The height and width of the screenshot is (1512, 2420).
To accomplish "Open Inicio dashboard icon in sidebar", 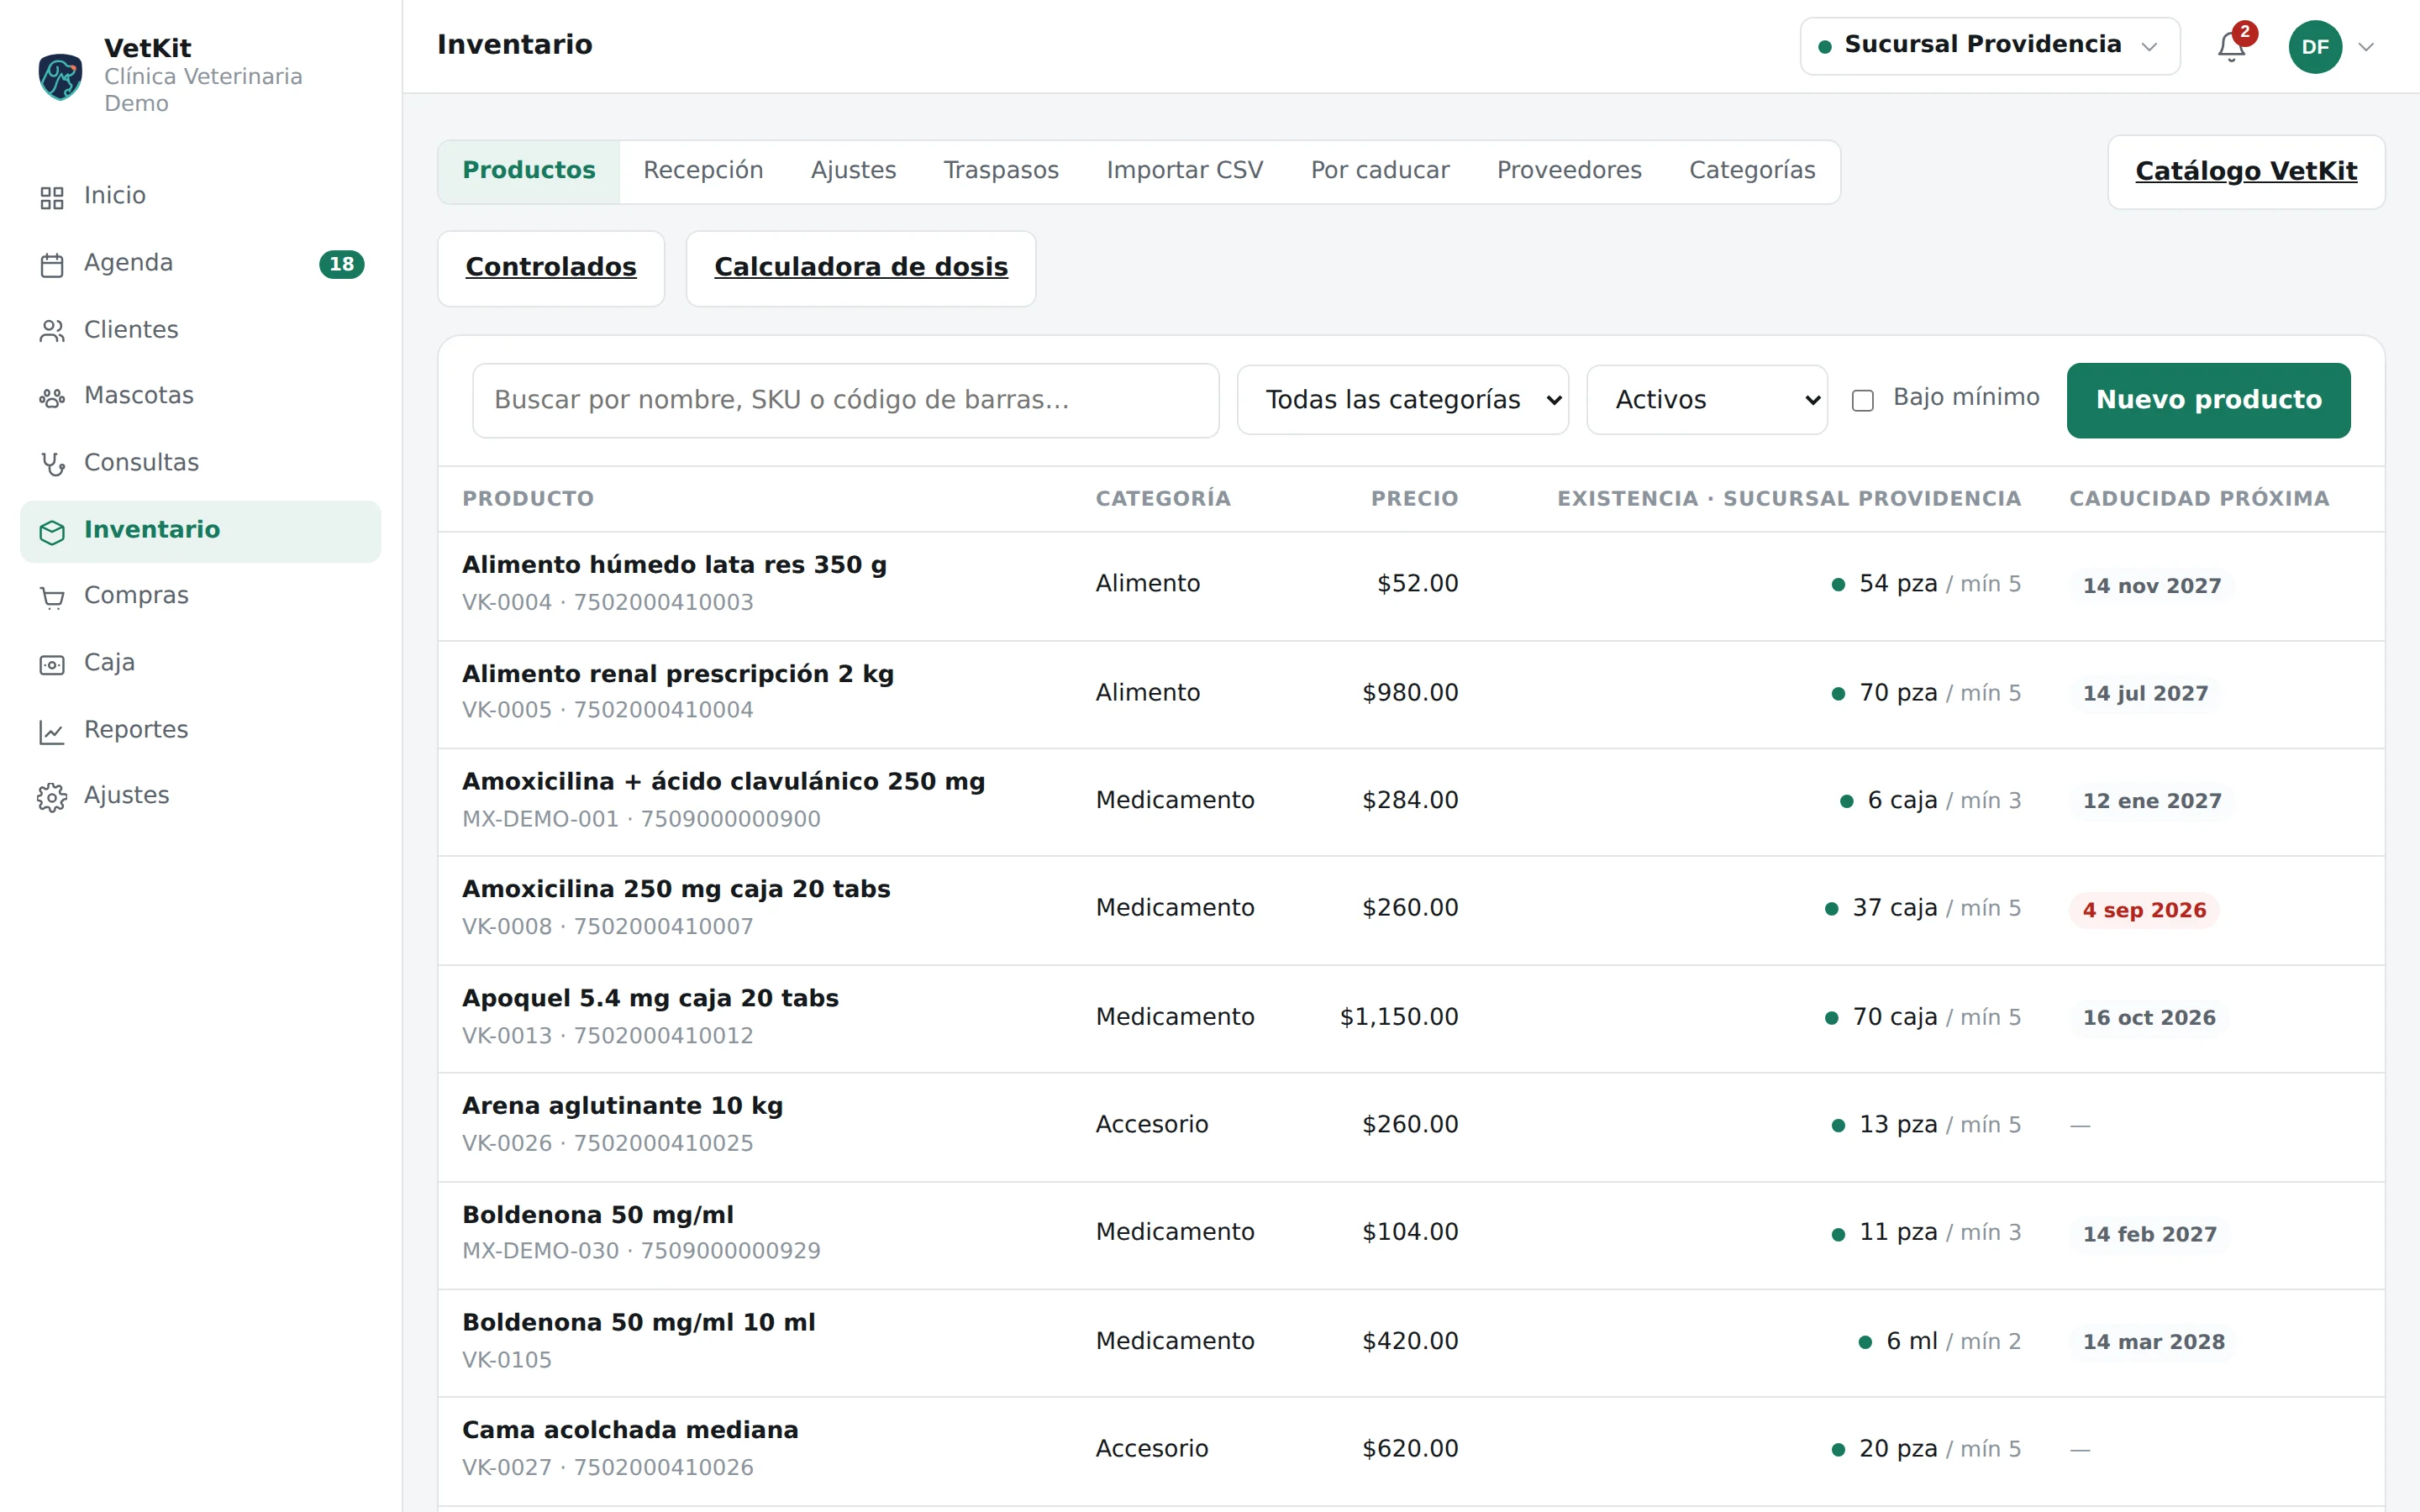I will point(52,197).
